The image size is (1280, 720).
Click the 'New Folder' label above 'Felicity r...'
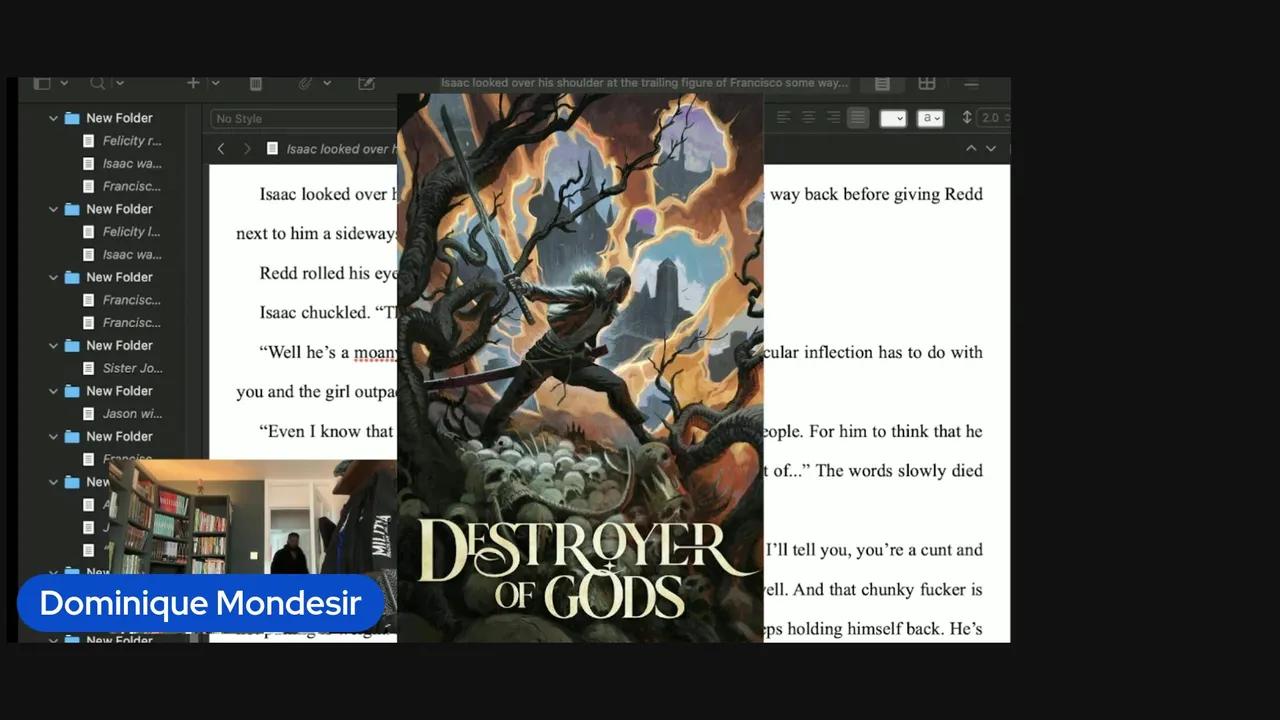[x=119, y=118]
